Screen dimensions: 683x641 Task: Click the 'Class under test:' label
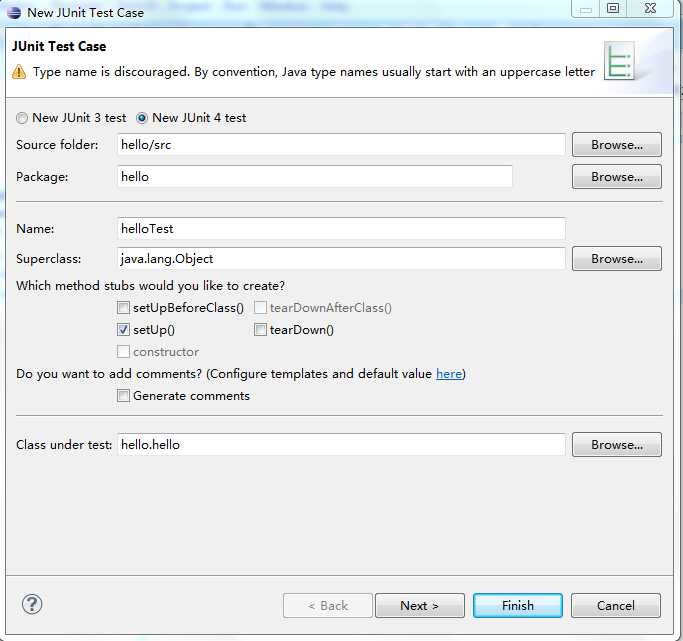(x=64, y=445)
